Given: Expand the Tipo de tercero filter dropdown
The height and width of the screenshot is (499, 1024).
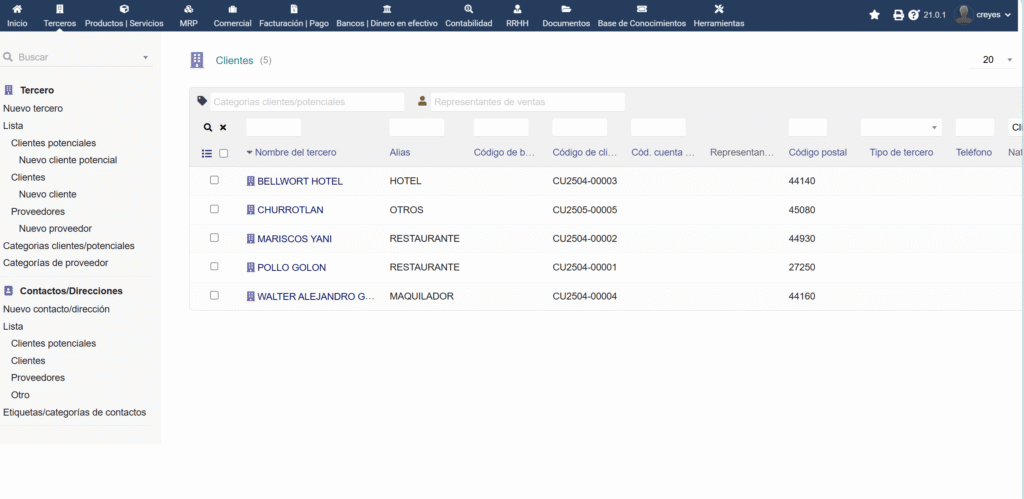Looking at the screenshot, I should tap(900, 128).
